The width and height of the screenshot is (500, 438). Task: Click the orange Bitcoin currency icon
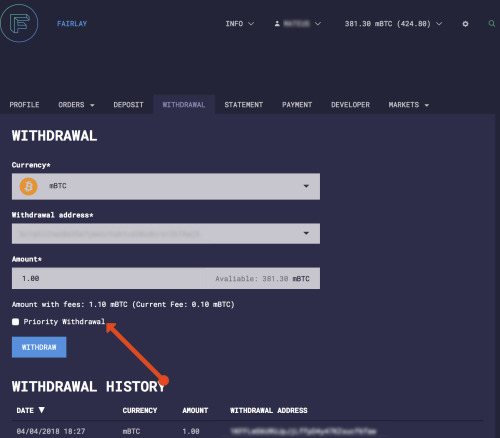click(x=28, y=186)
